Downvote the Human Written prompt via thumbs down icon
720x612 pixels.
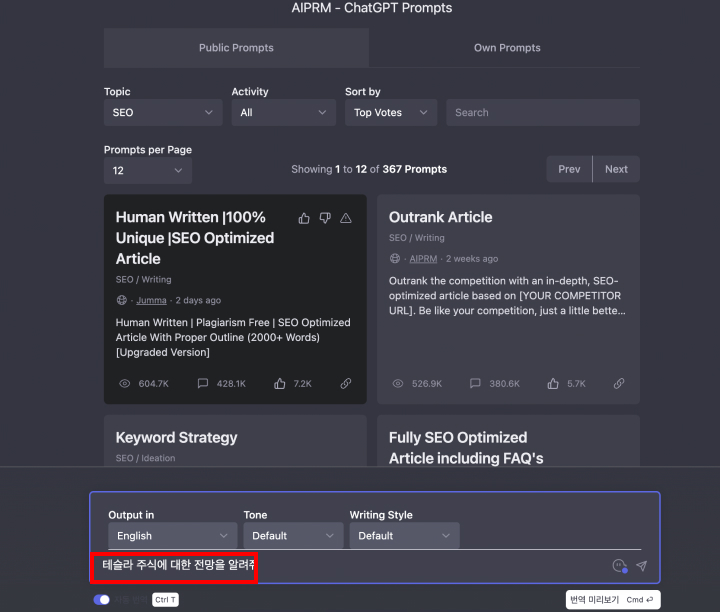(325, 218)
